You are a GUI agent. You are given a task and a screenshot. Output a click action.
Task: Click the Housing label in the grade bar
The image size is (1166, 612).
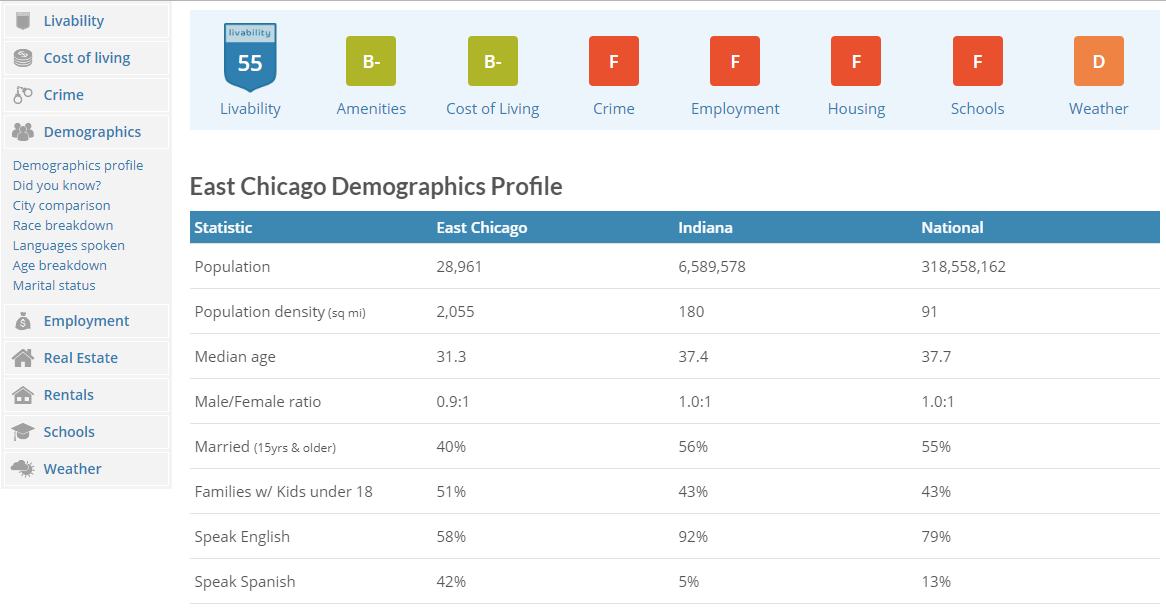(x=856, y=109)
